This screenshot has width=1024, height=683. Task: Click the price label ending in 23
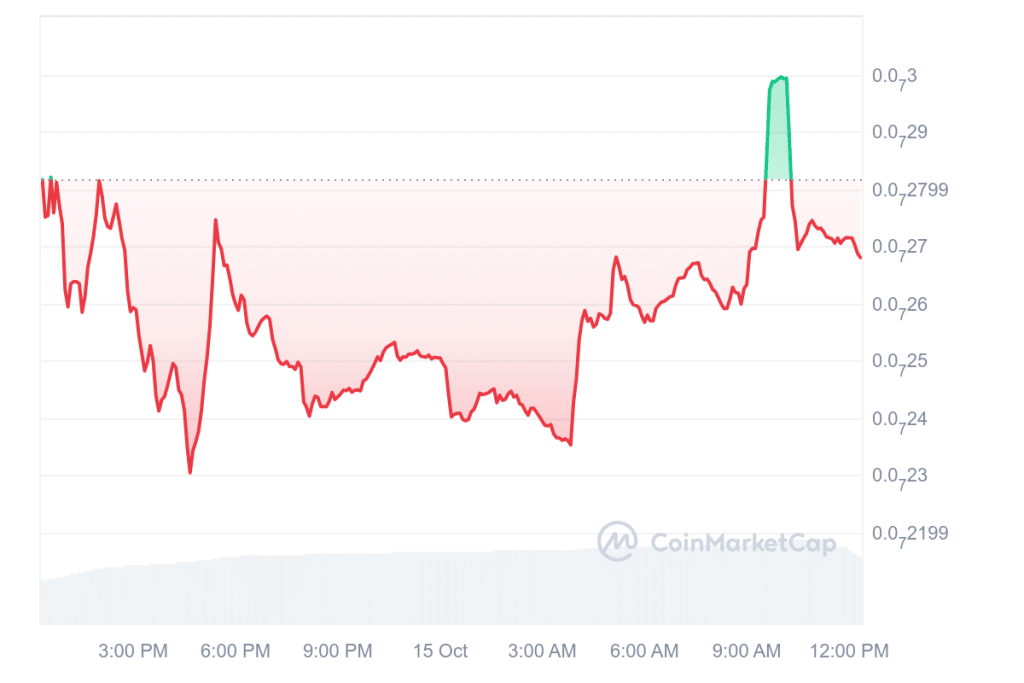[898, 476]
